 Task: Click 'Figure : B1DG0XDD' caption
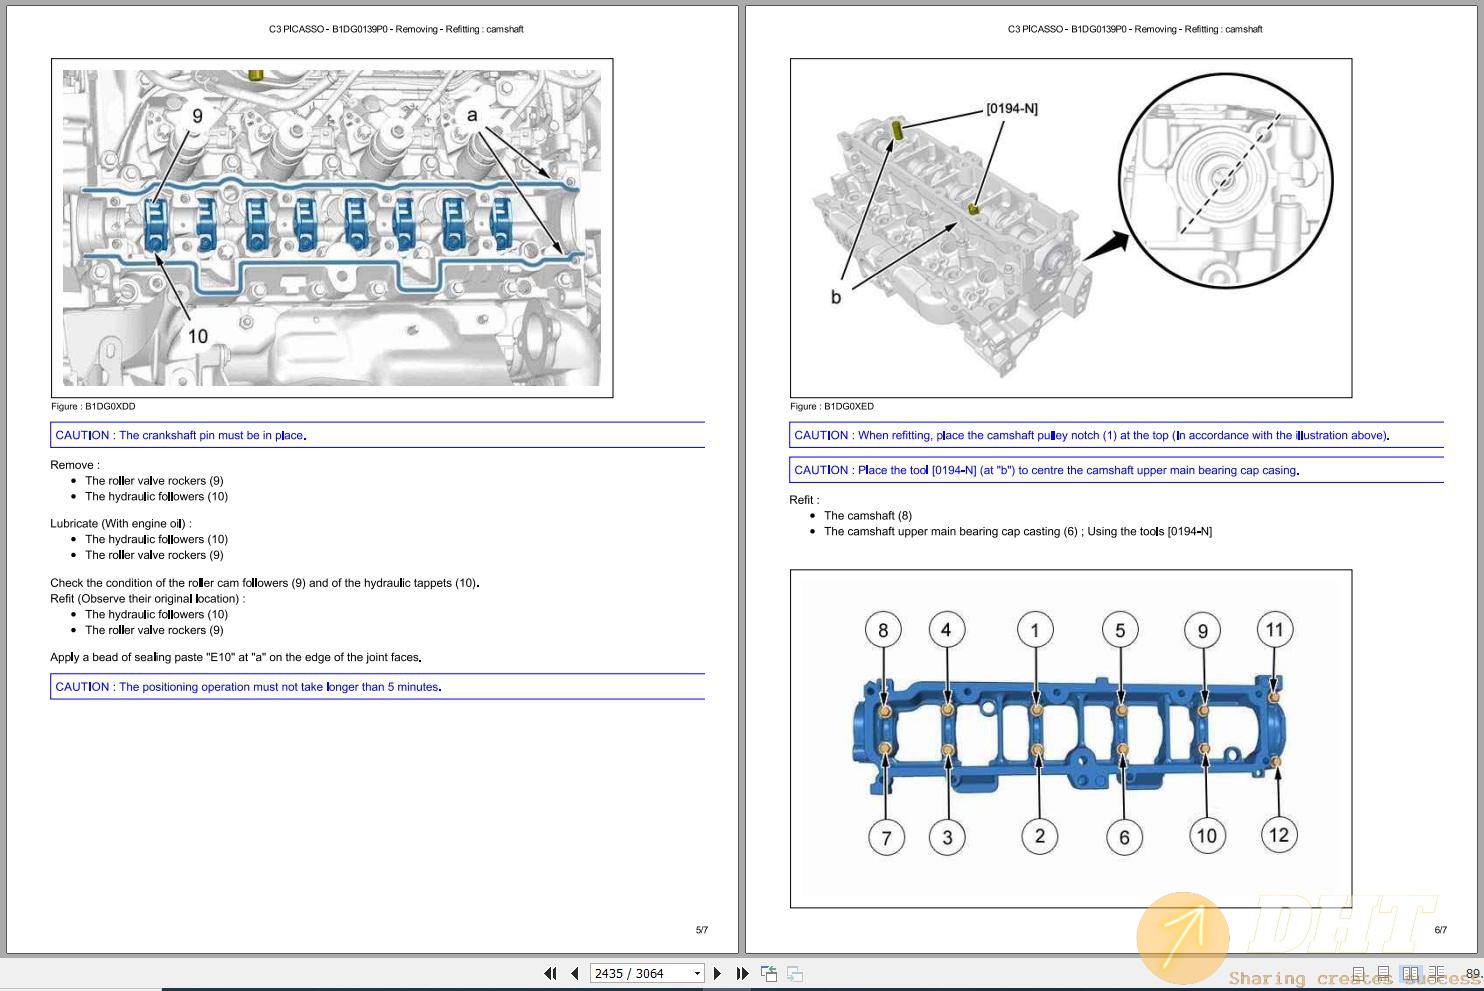[x=93, y=406]
